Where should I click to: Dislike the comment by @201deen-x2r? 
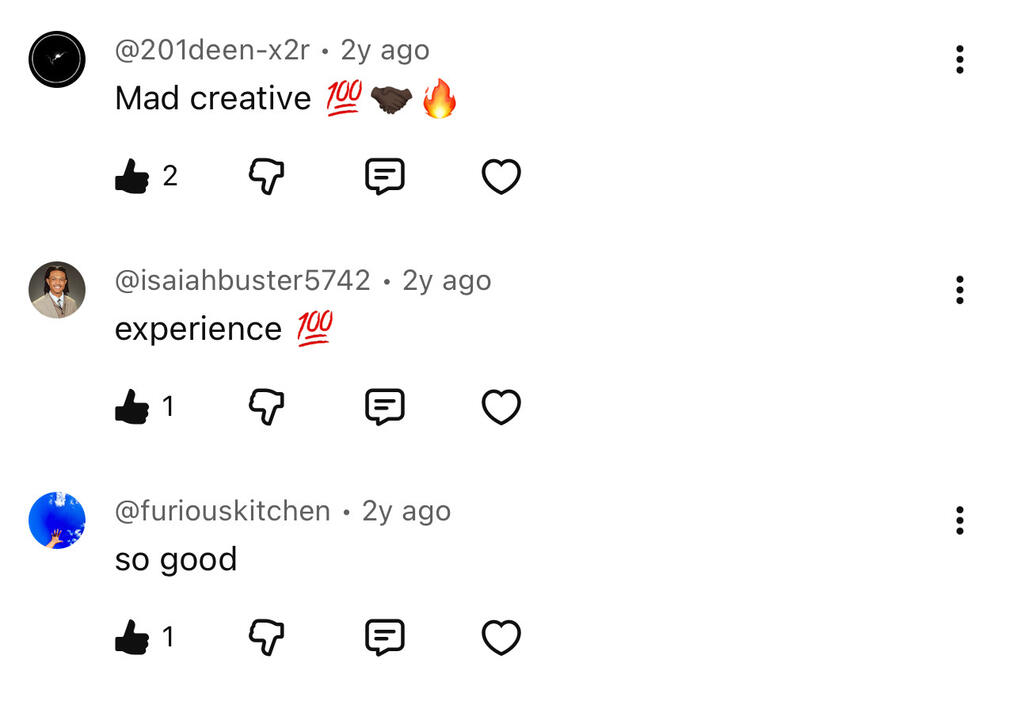tap(266, 177)
